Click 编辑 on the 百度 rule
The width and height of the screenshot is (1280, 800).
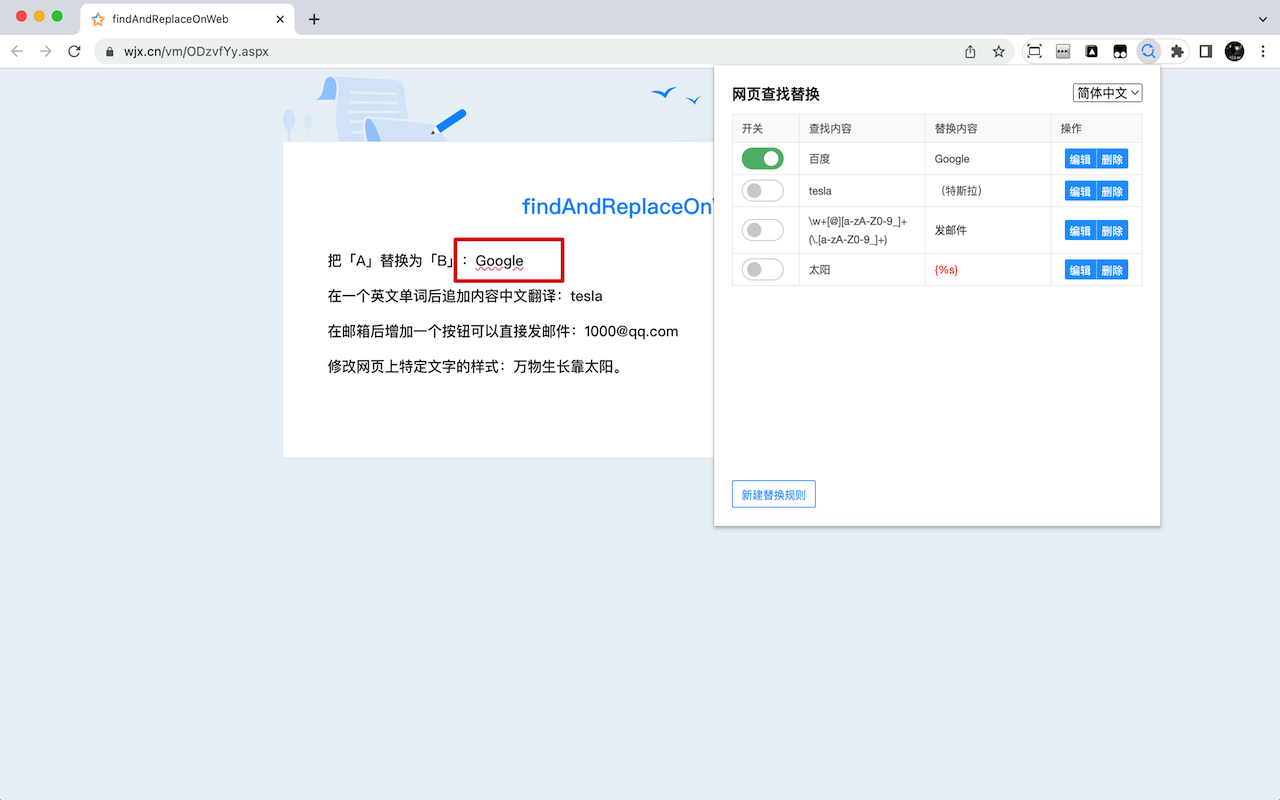1080,158
